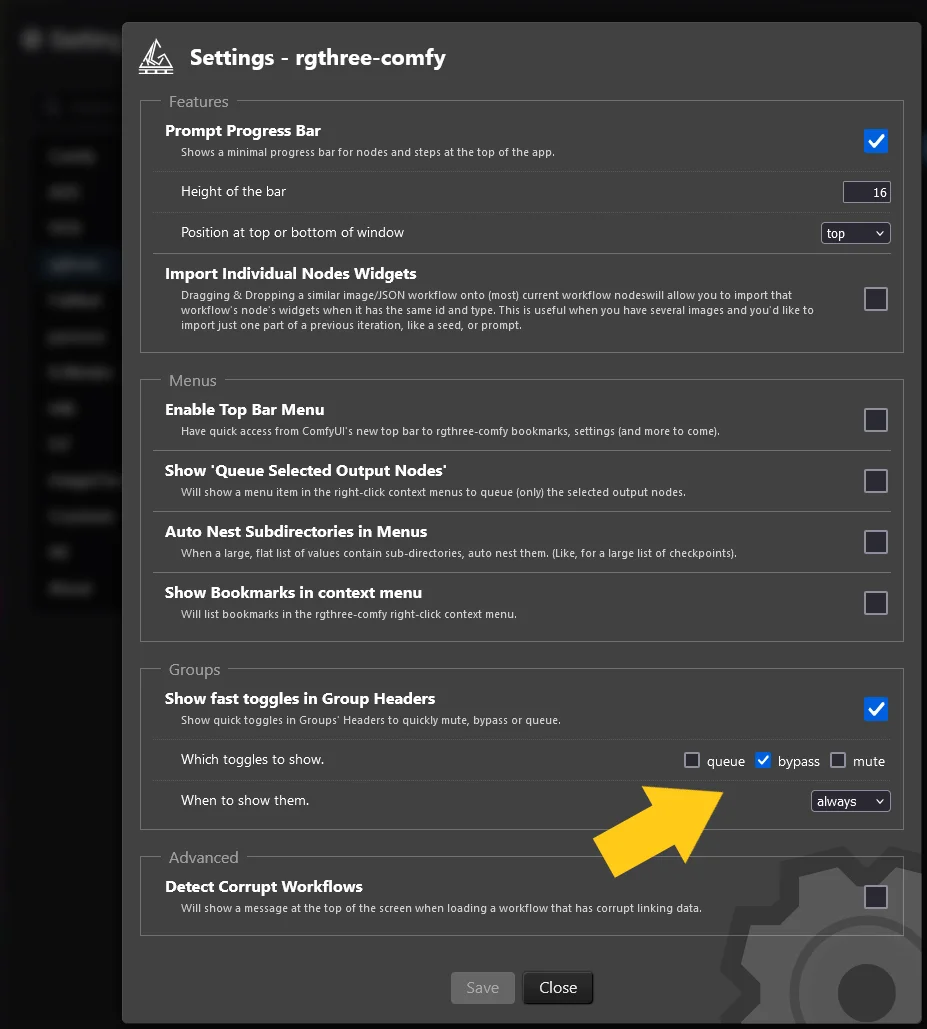Uncheck Show fast toggles in Group Headers
The image size is (927, 1029).
click(x=875, y=709)
